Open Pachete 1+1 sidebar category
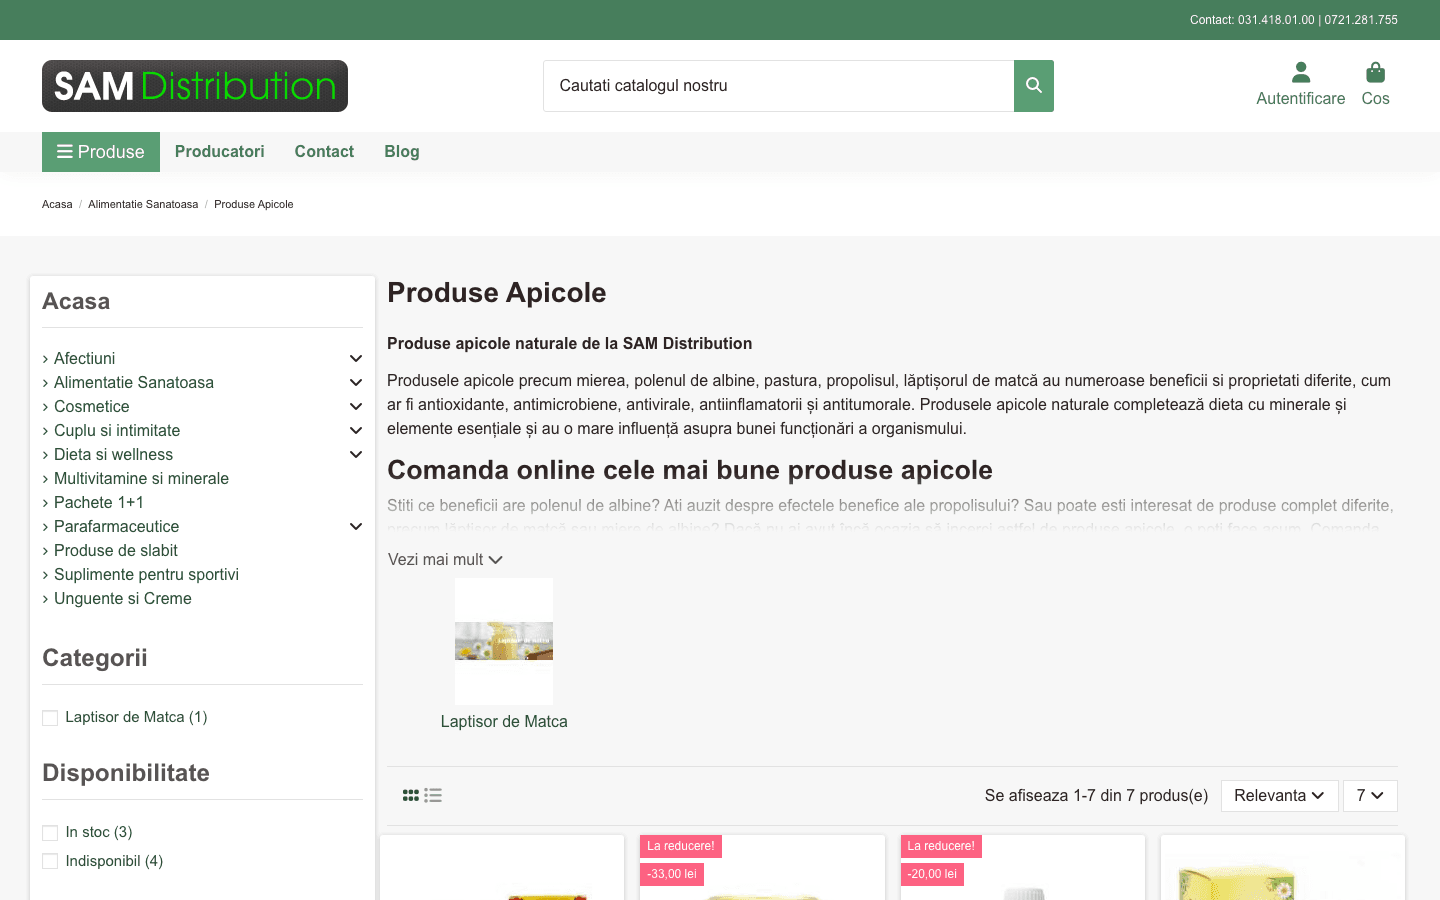This screenshot has width=1440, height=900. (x=99, y=502)
